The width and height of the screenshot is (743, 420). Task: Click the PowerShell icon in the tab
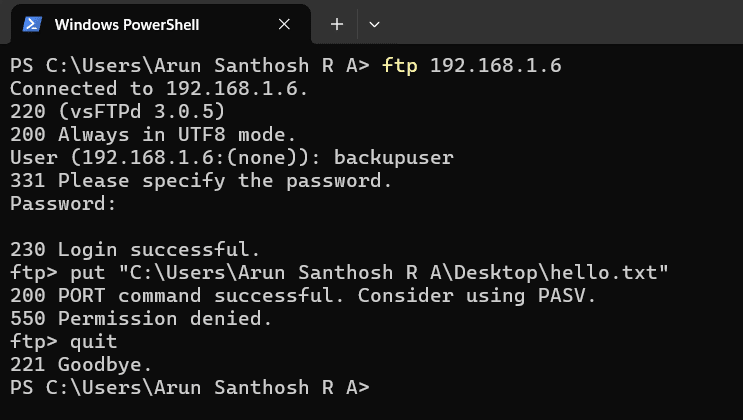coord(32,24)
